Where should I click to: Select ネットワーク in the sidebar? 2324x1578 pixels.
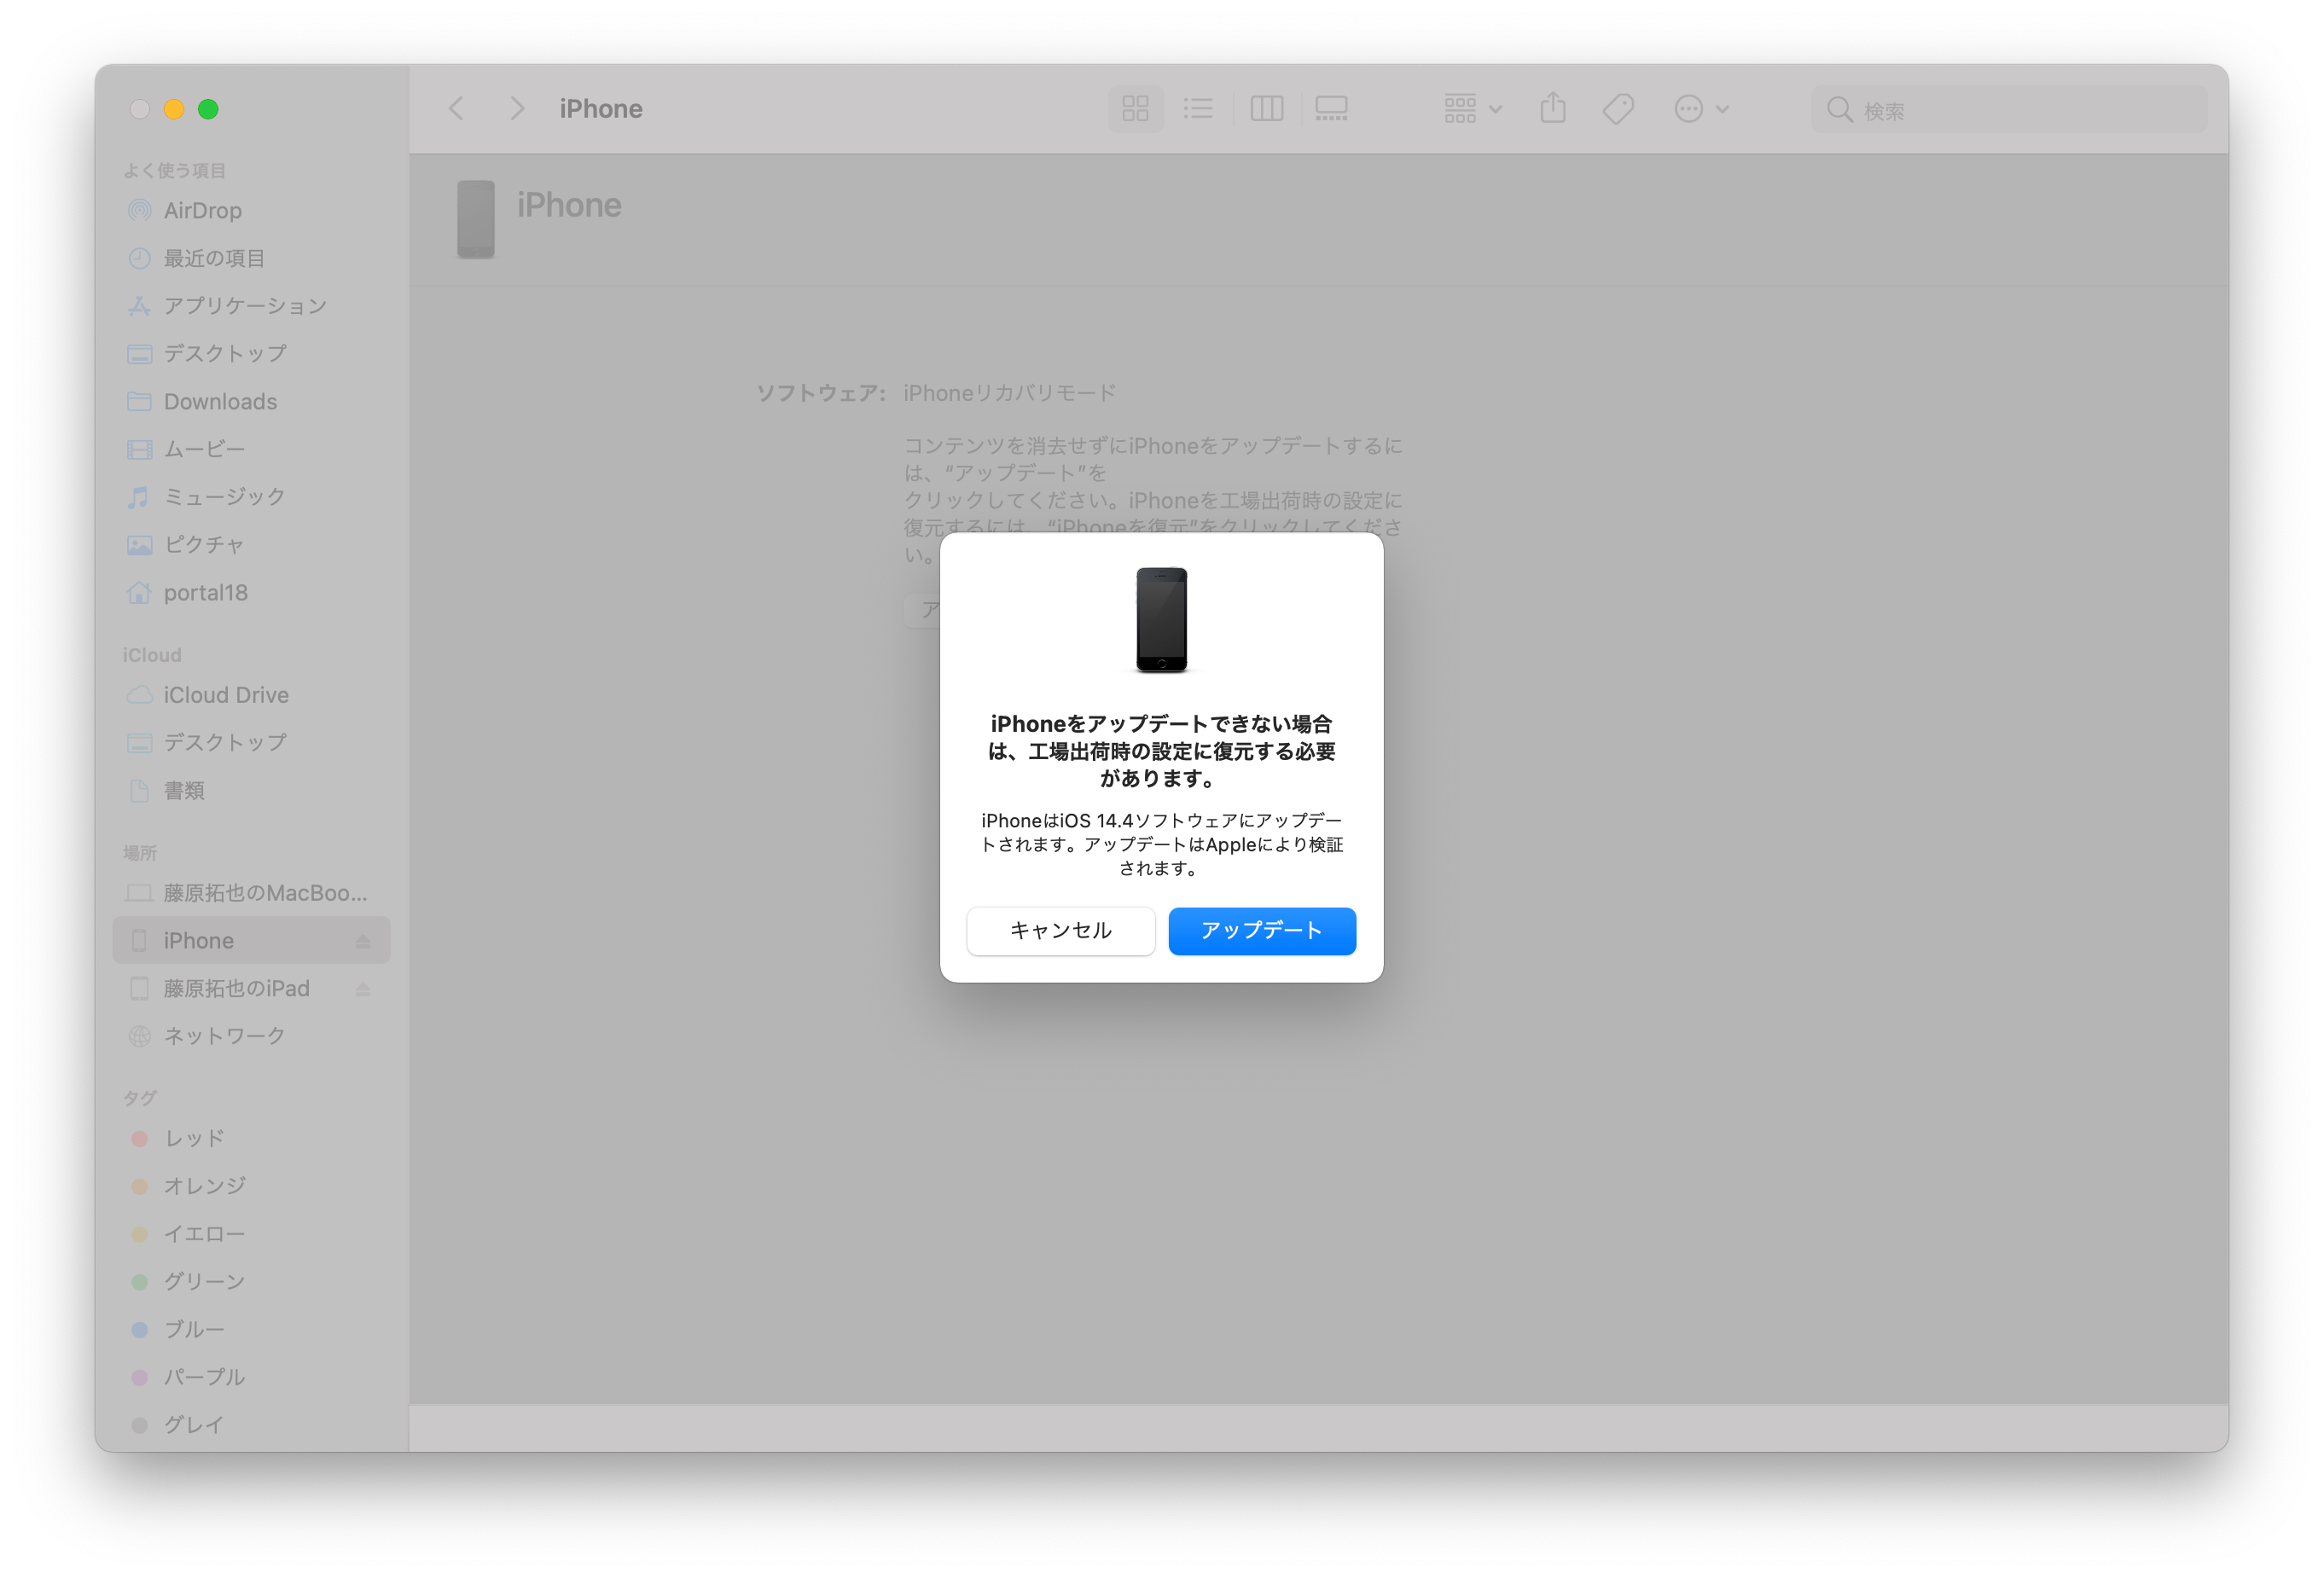[224, 1036]
